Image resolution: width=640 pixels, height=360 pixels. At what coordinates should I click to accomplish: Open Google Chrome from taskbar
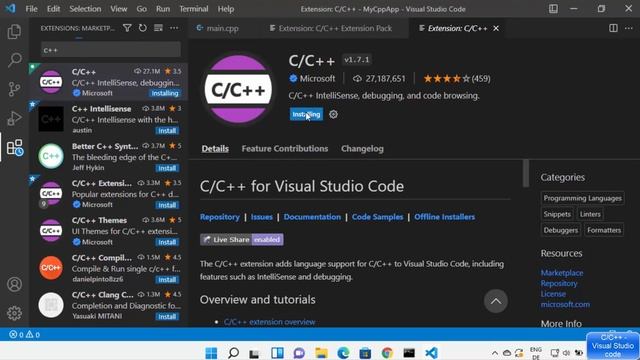pyautogui.click(x=387, y=353)
